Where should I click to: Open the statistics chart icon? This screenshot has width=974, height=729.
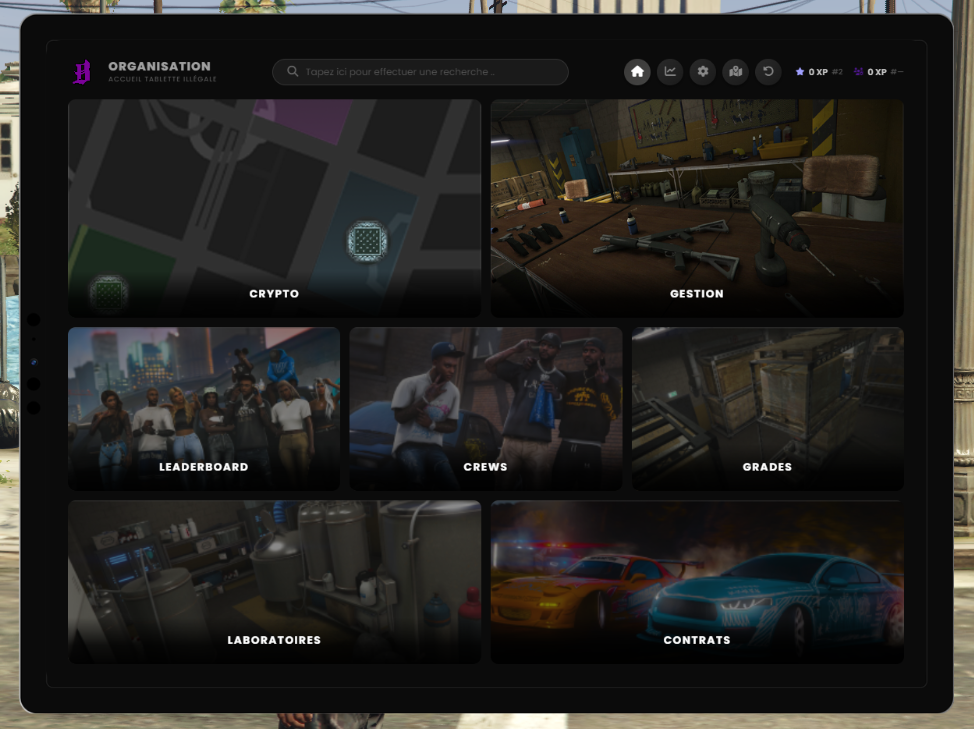tap(670, 72)
